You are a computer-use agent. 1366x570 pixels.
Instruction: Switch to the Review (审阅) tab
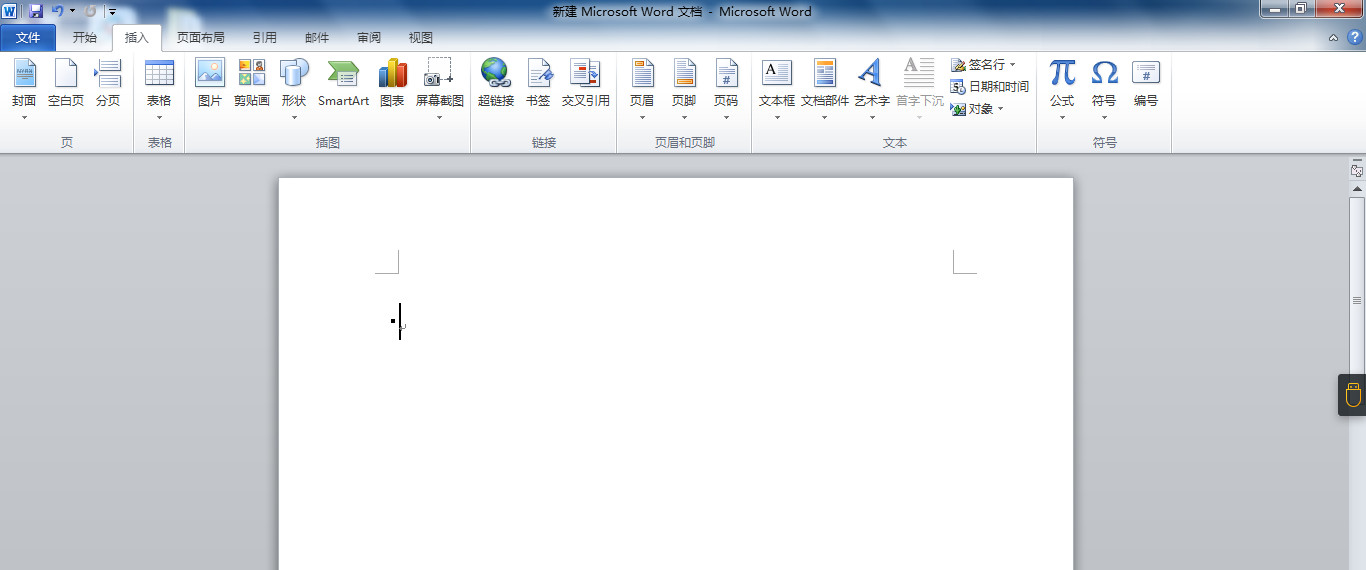[x=369, y=38]
